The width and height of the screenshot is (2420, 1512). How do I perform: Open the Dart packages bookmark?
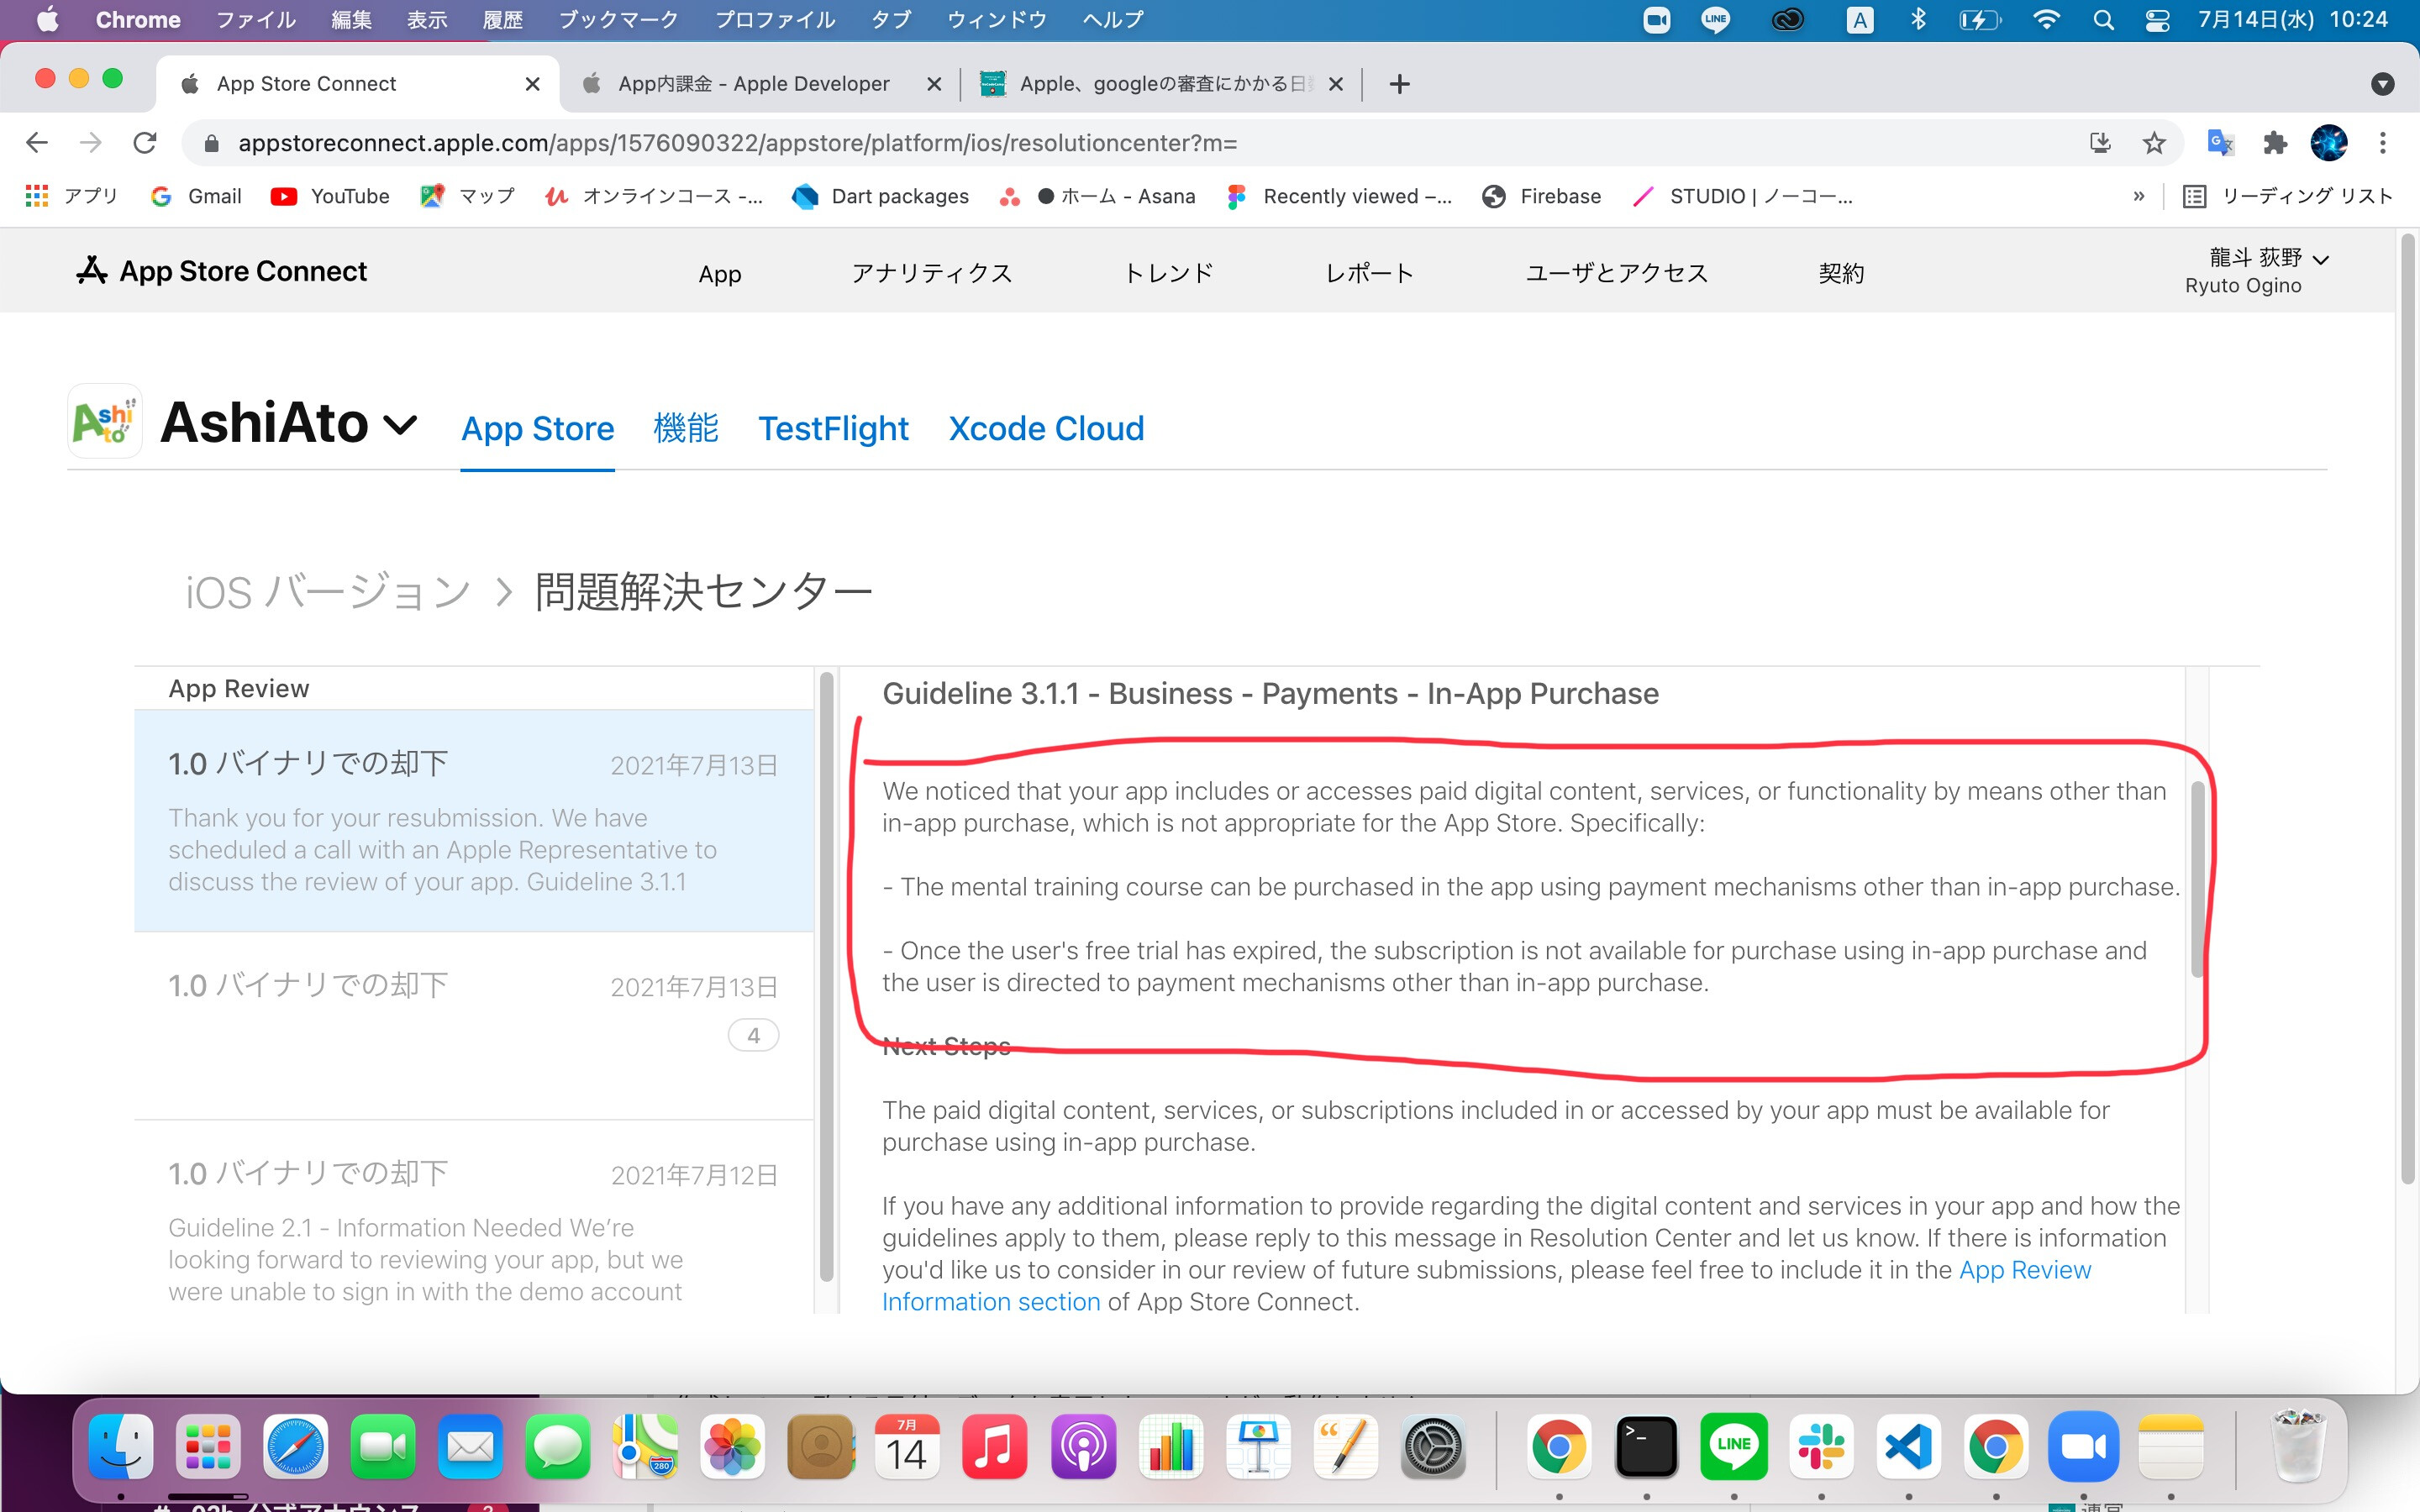(x=880, y=196)
